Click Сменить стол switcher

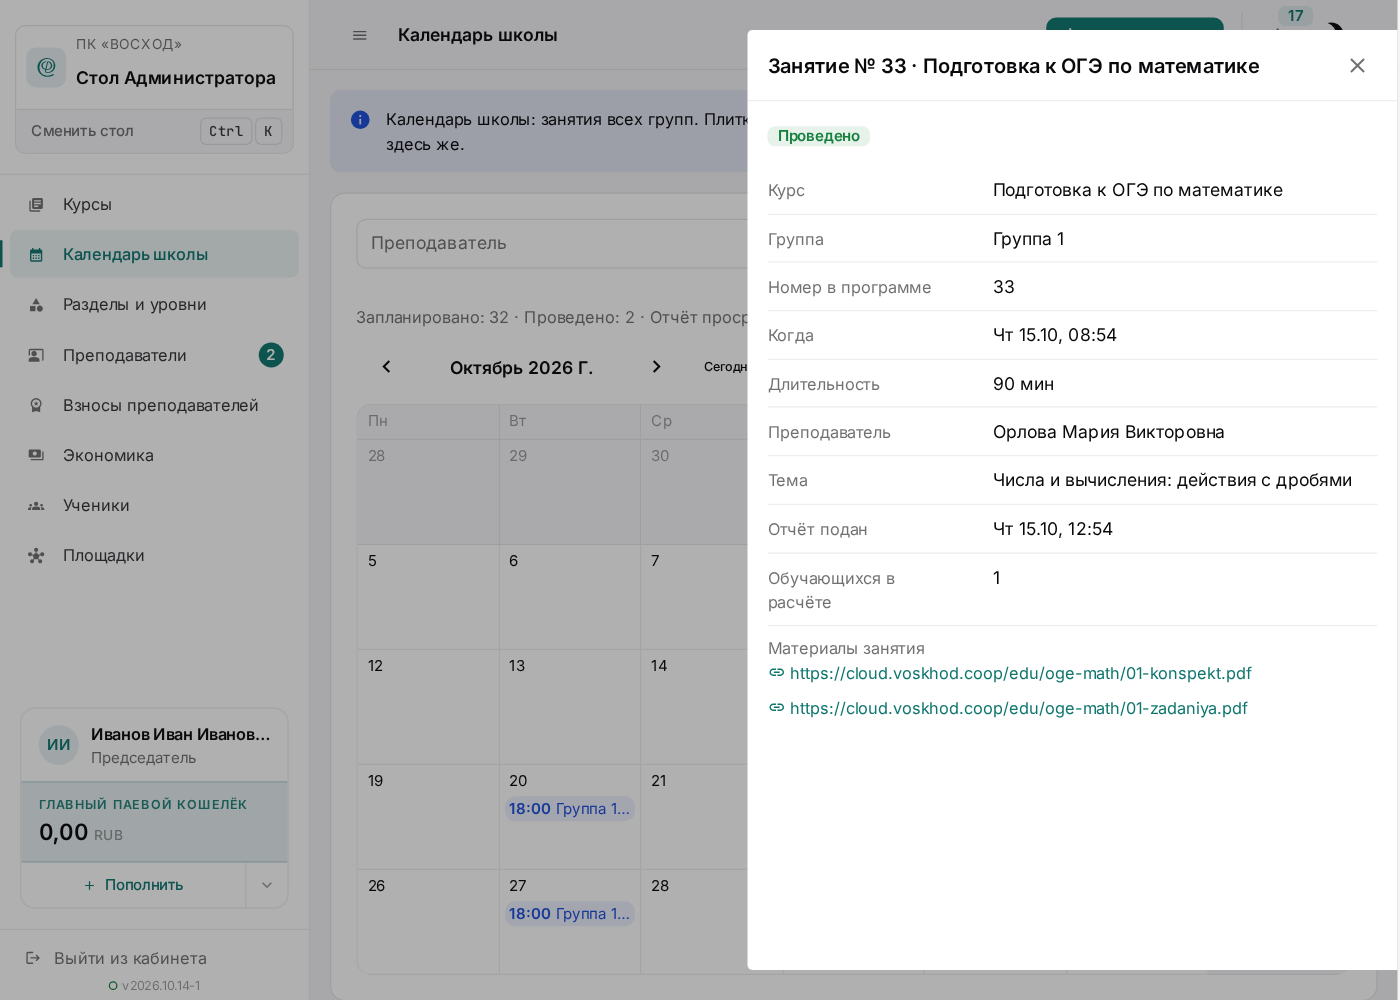(x=155, y=131)
